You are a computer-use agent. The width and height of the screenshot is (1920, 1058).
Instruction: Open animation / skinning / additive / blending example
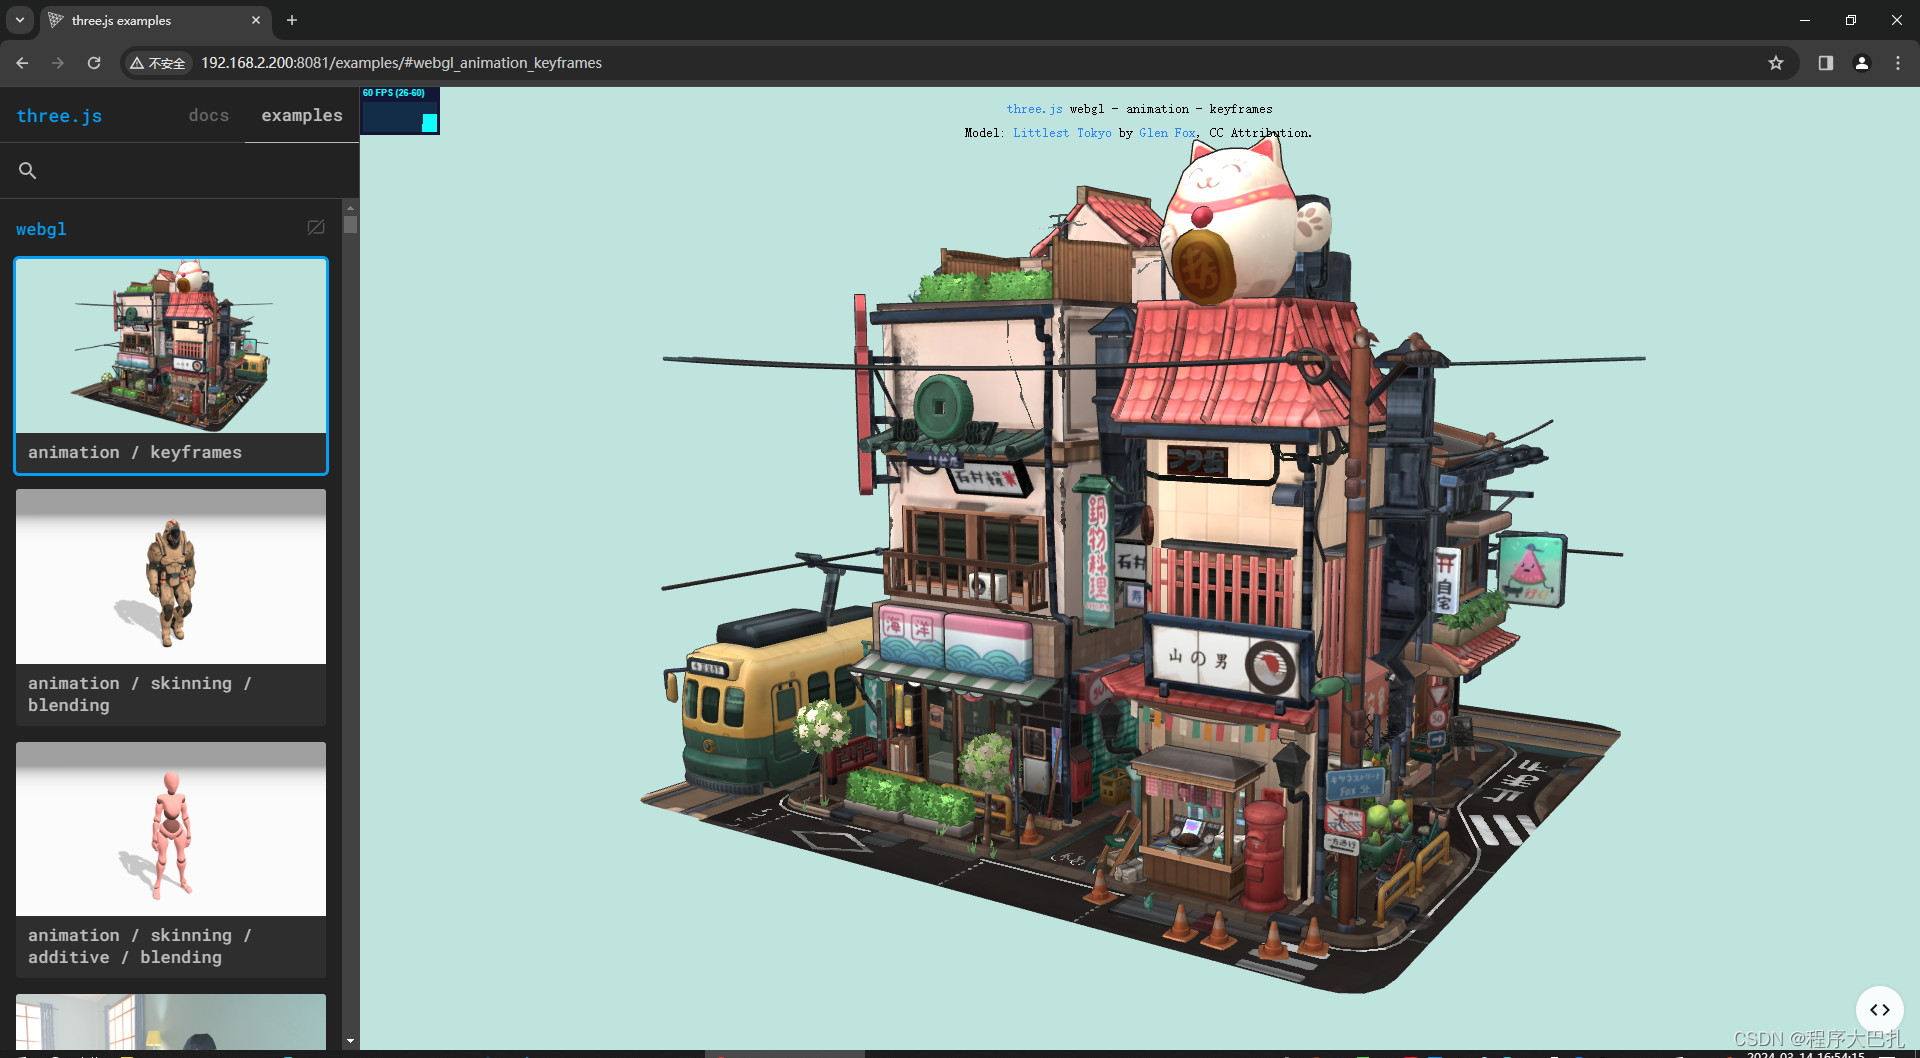[171, 859]
